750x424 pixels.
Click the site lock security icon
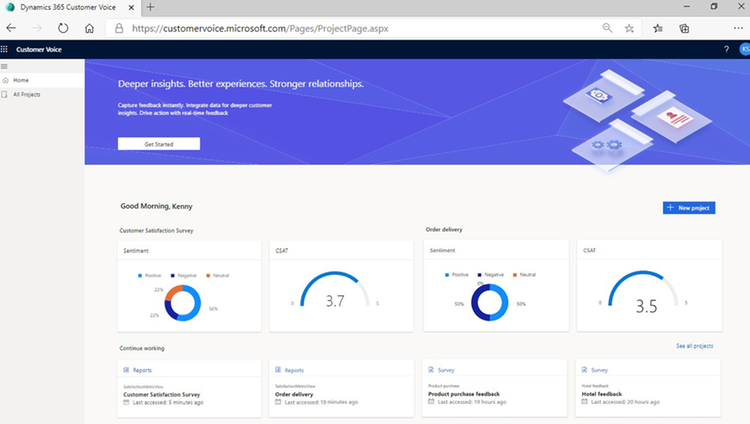119,29
